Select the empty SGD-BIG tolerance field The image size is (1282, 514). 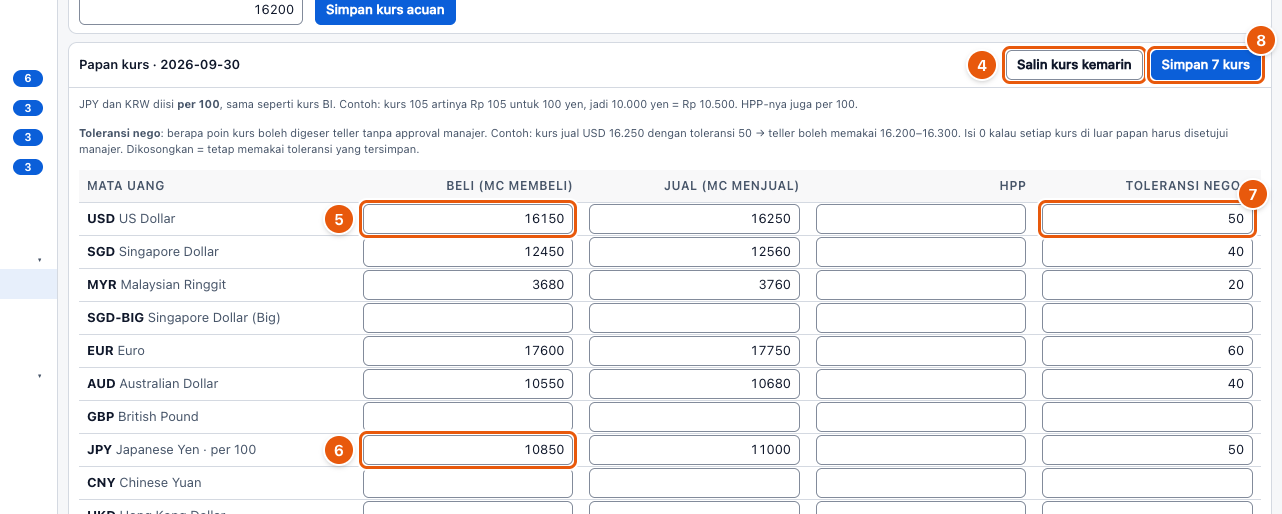[1147, 318]
